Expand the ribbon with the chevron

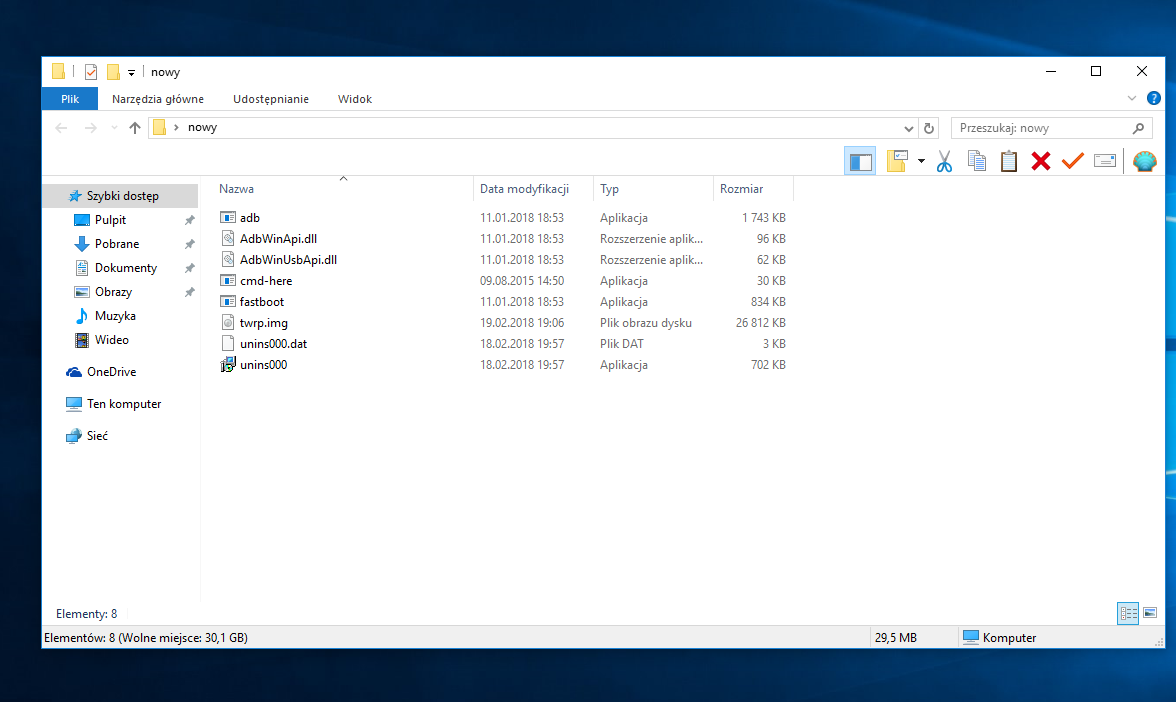coord(1132,98)
